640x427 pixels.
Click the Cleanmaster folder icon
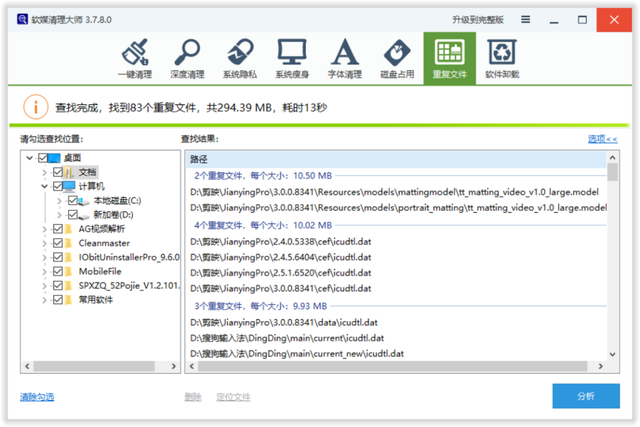pos(68,243)
